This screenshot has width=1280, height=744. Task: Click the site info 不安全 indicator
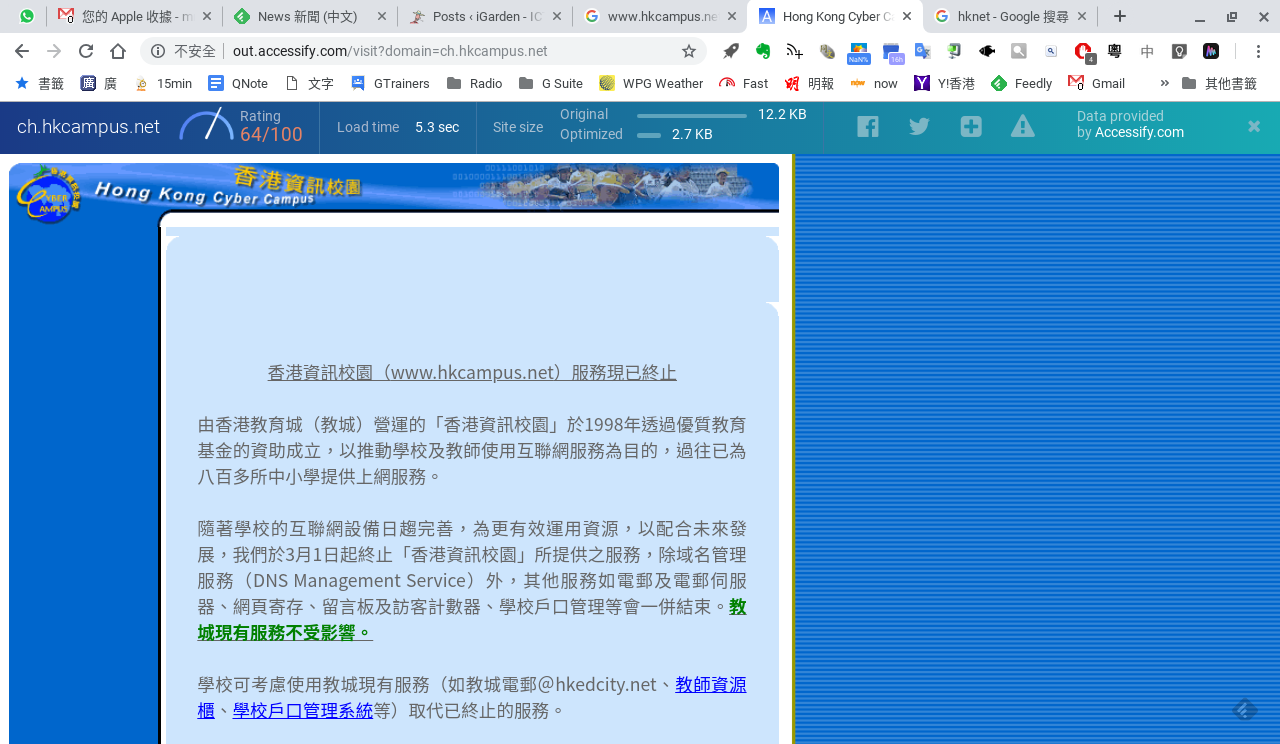(x=184, y=51)
